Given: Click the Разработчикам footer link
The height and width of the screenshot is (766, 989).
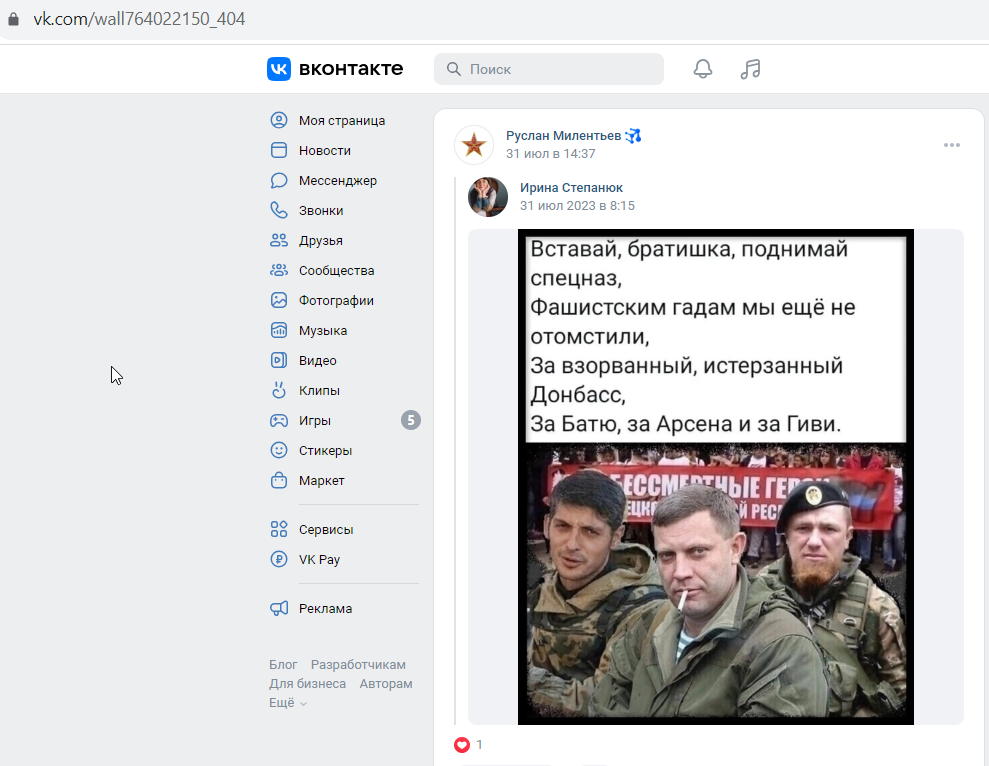Looking at the screenshot, I should [x=358, y=664].
